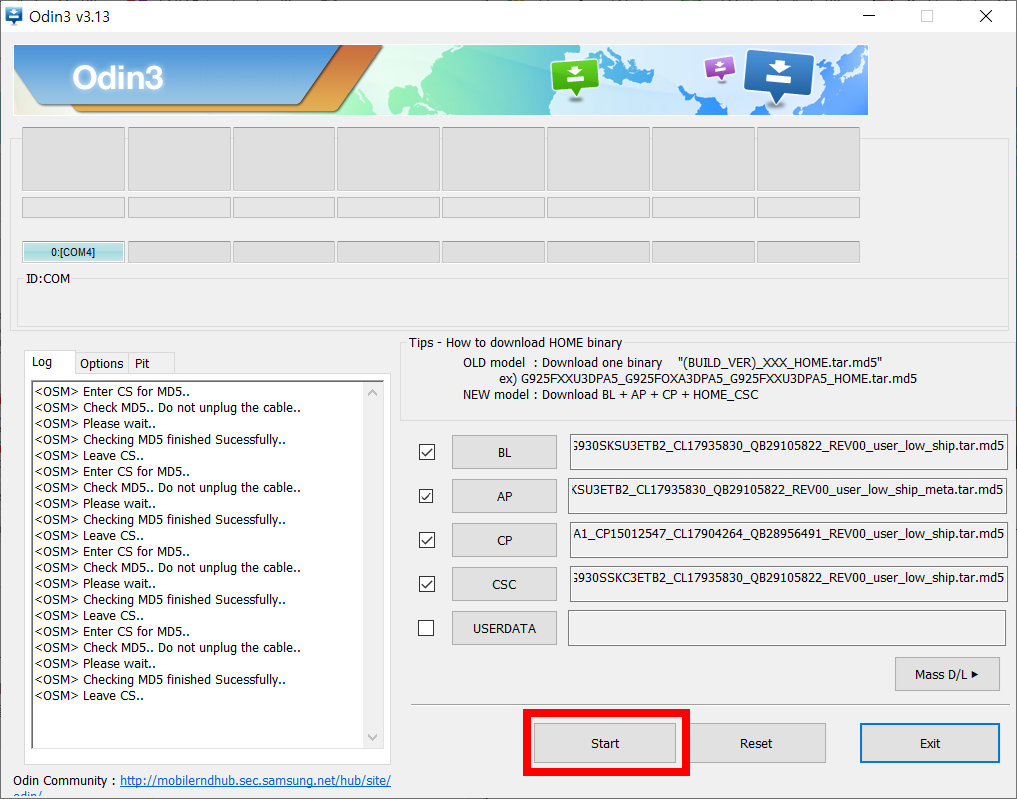Close the Odin3 window
This screenshot has width=1017, height=799.
pyautogui.click(x=986, y=16)
